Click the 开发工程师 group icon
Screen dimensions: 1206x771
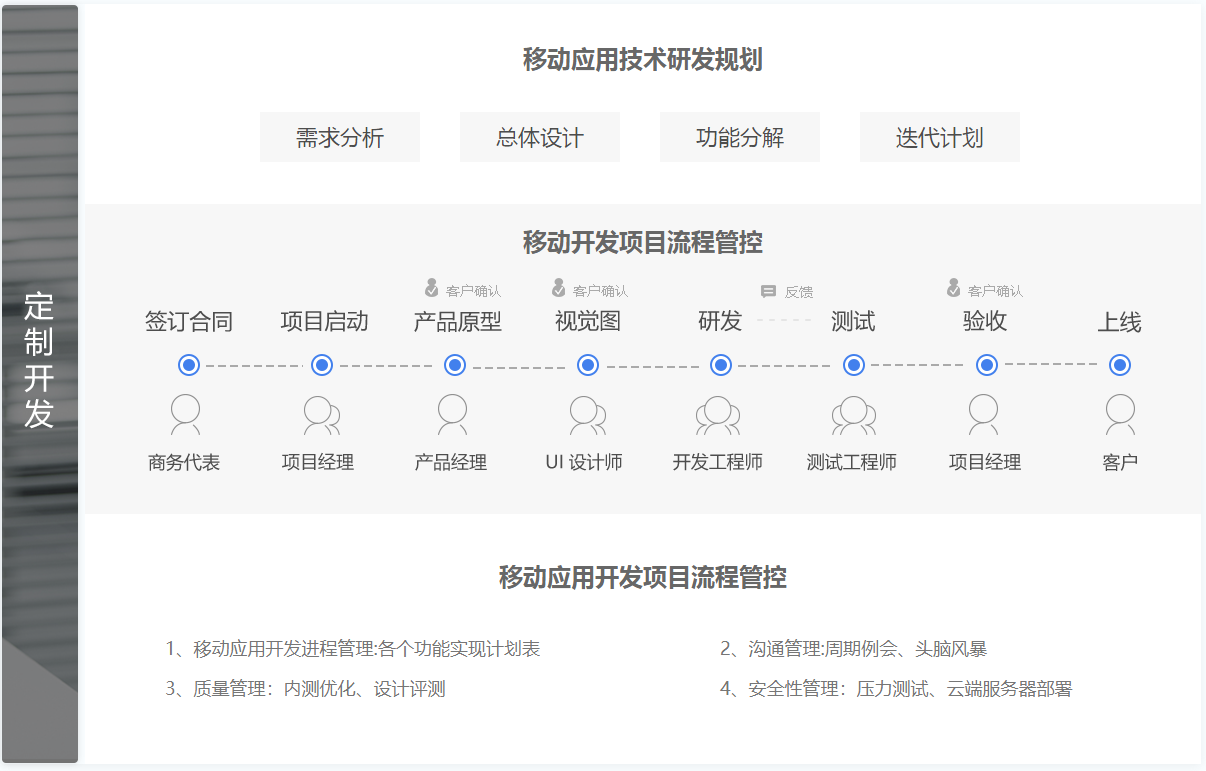718,414
